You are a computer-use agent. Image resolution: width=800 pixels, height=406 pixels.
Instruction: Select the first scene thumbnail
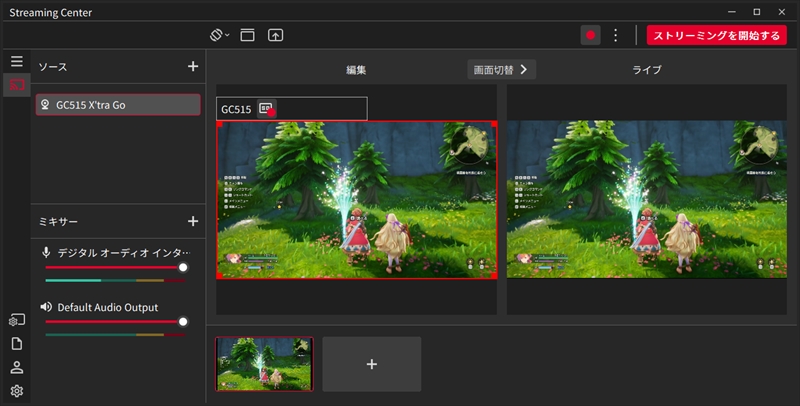click(264, 364)
